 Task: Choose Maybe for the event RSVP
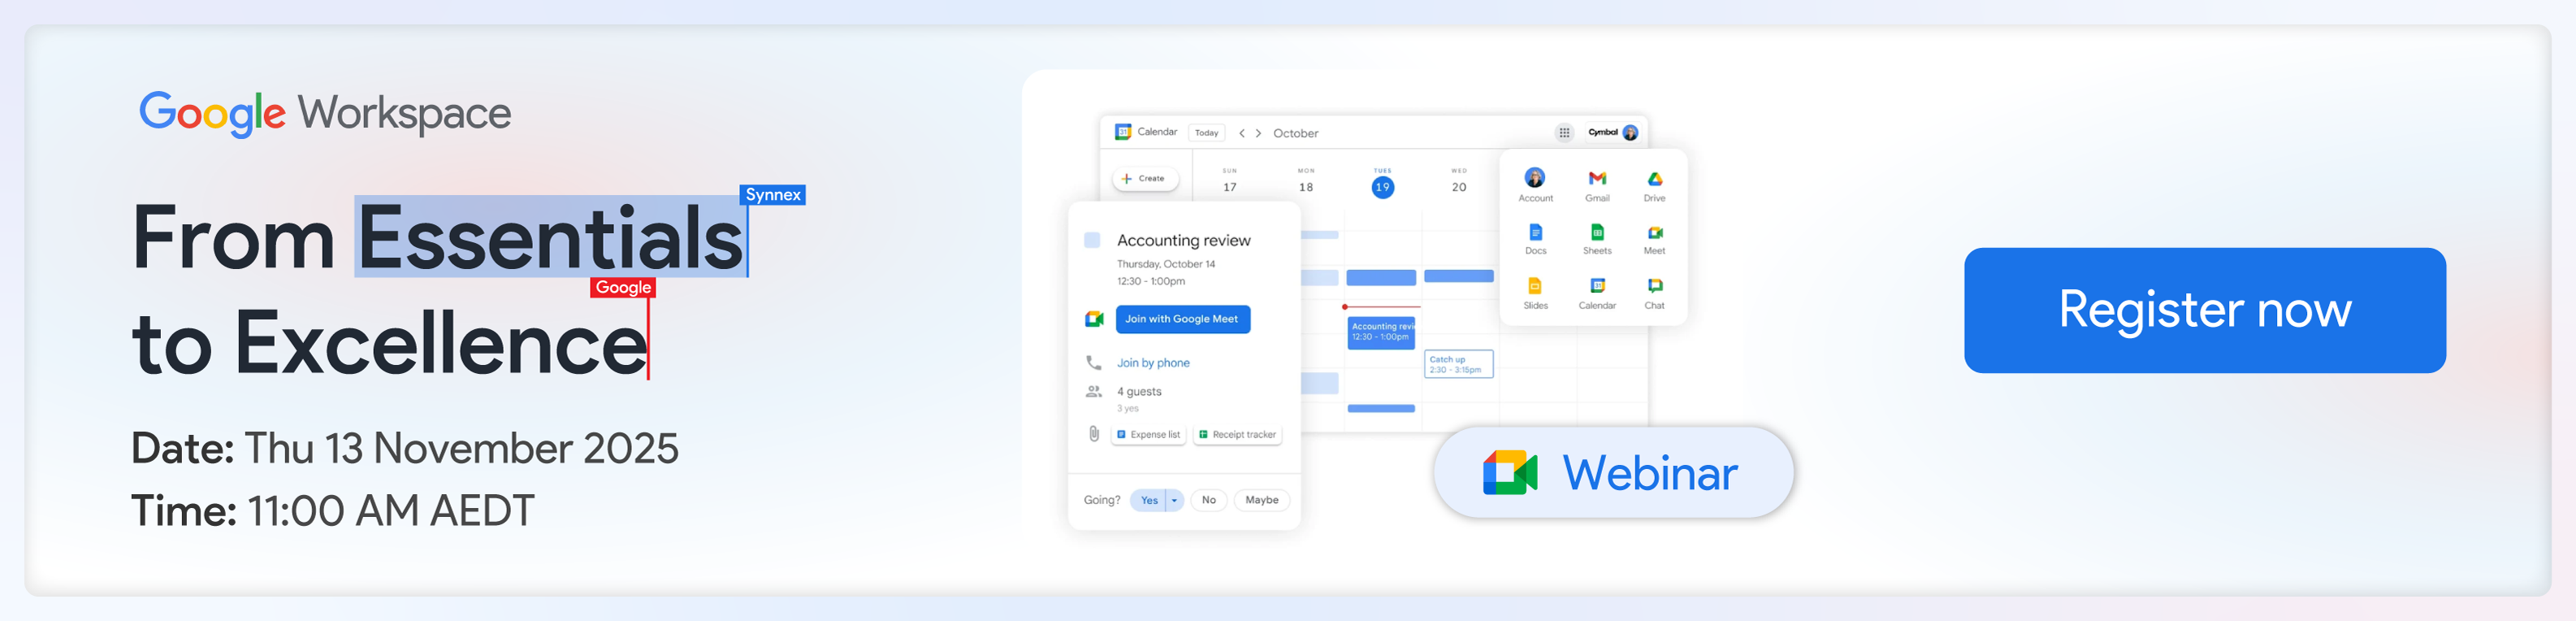pos(1261,500)
